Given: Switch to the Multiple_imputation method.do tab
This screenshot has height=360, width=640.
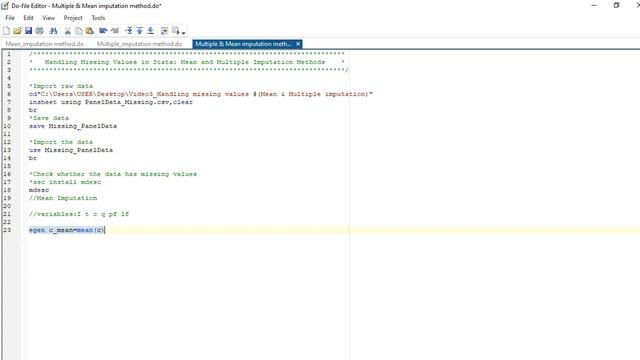Looking at the screenshot, I should pos(139,44).
